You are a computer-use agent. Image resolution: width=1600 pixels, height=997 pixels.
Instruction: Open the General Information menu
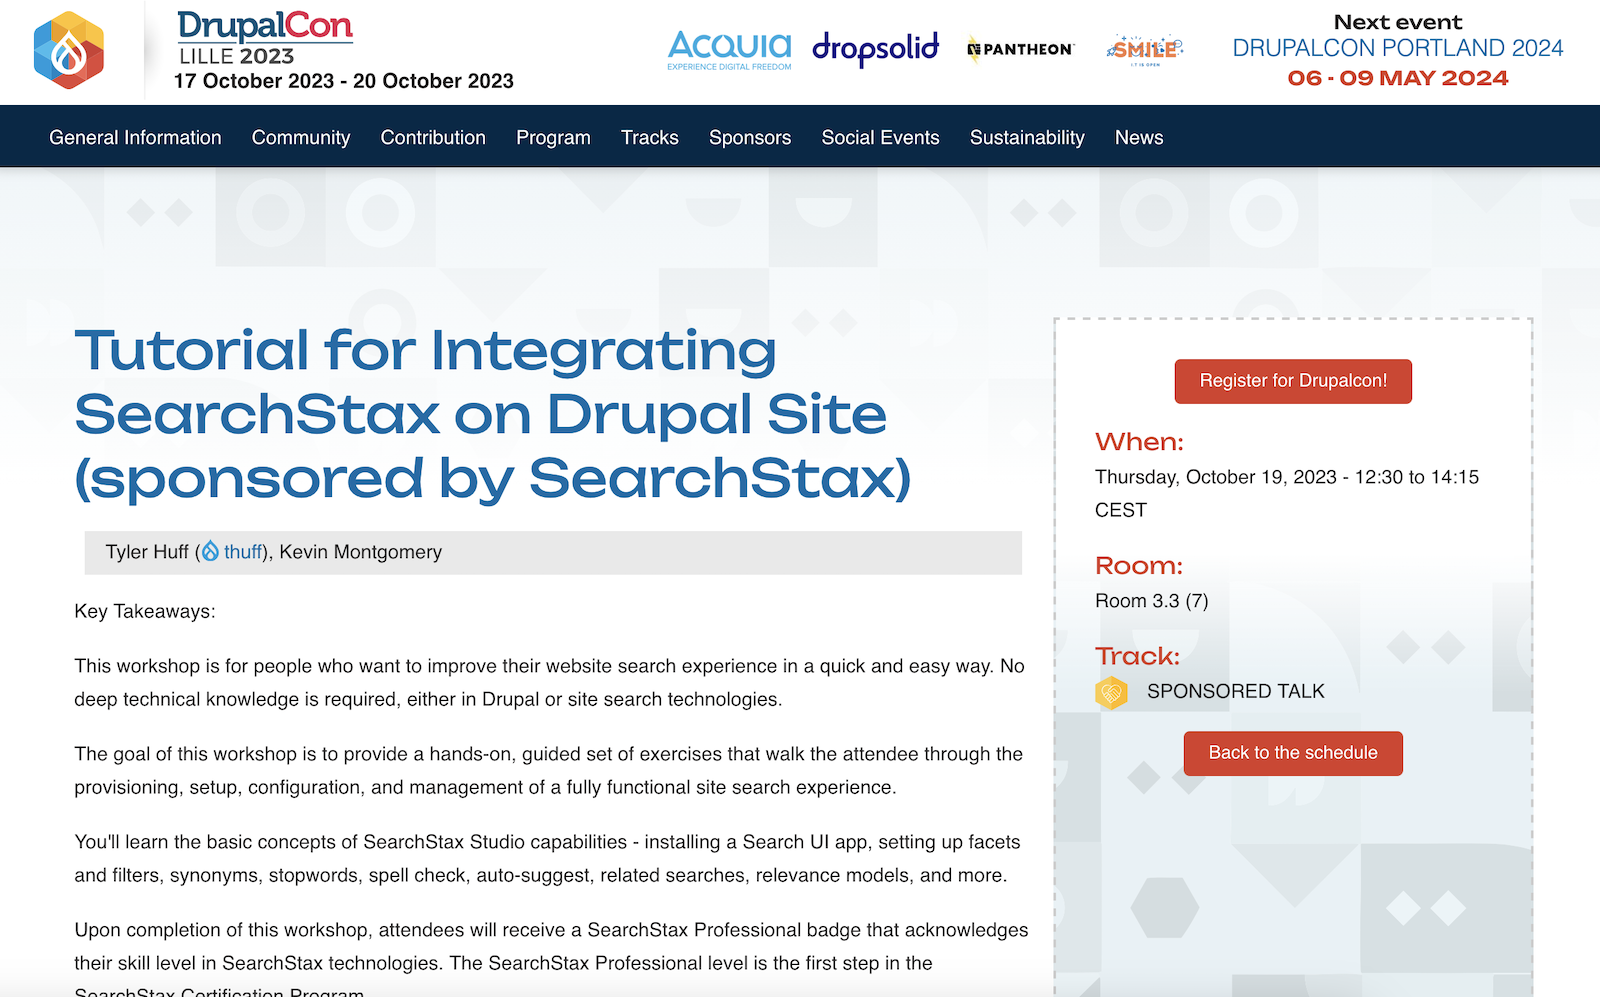135,138
